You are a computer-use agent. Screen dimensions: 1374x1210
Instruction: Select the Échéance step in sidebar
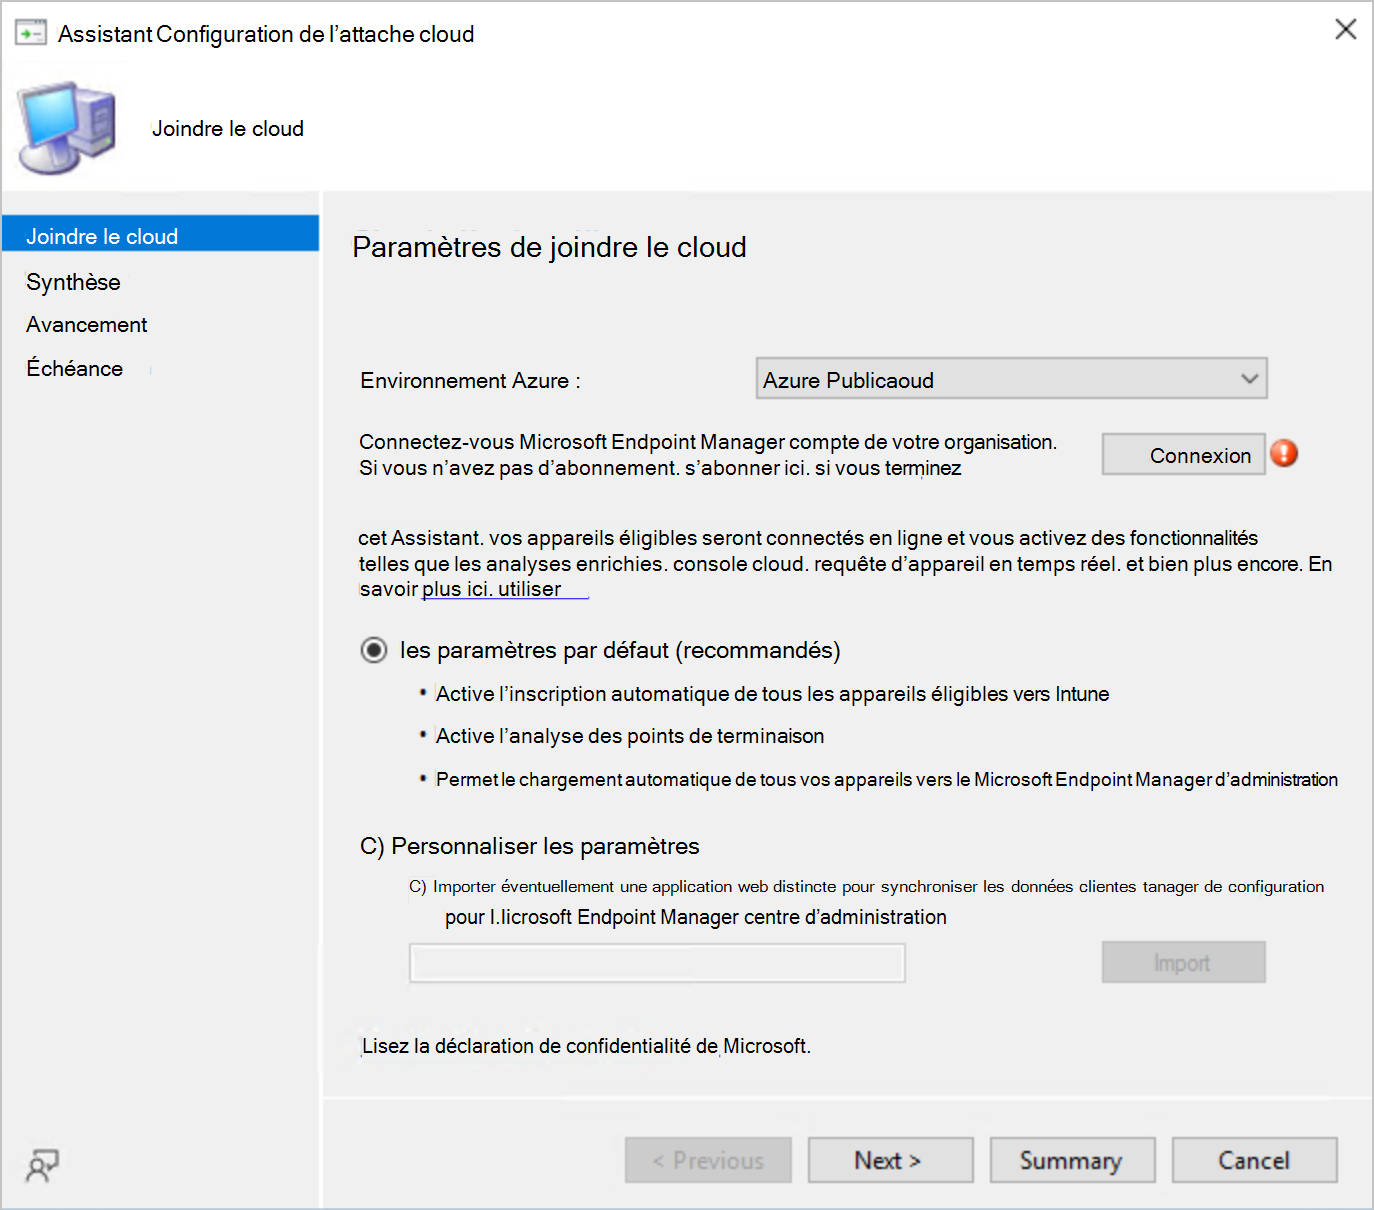coord(74,368)
